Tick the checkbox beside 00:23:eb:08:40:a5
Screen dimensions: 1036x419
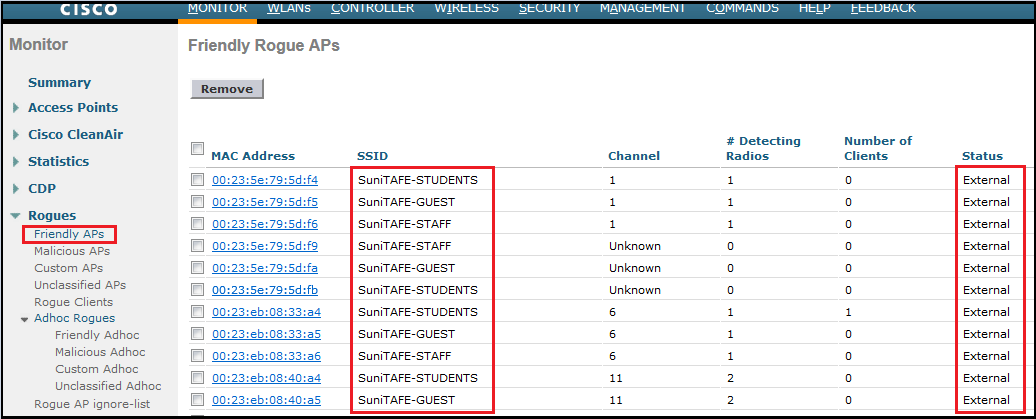[x=197, y=401]
